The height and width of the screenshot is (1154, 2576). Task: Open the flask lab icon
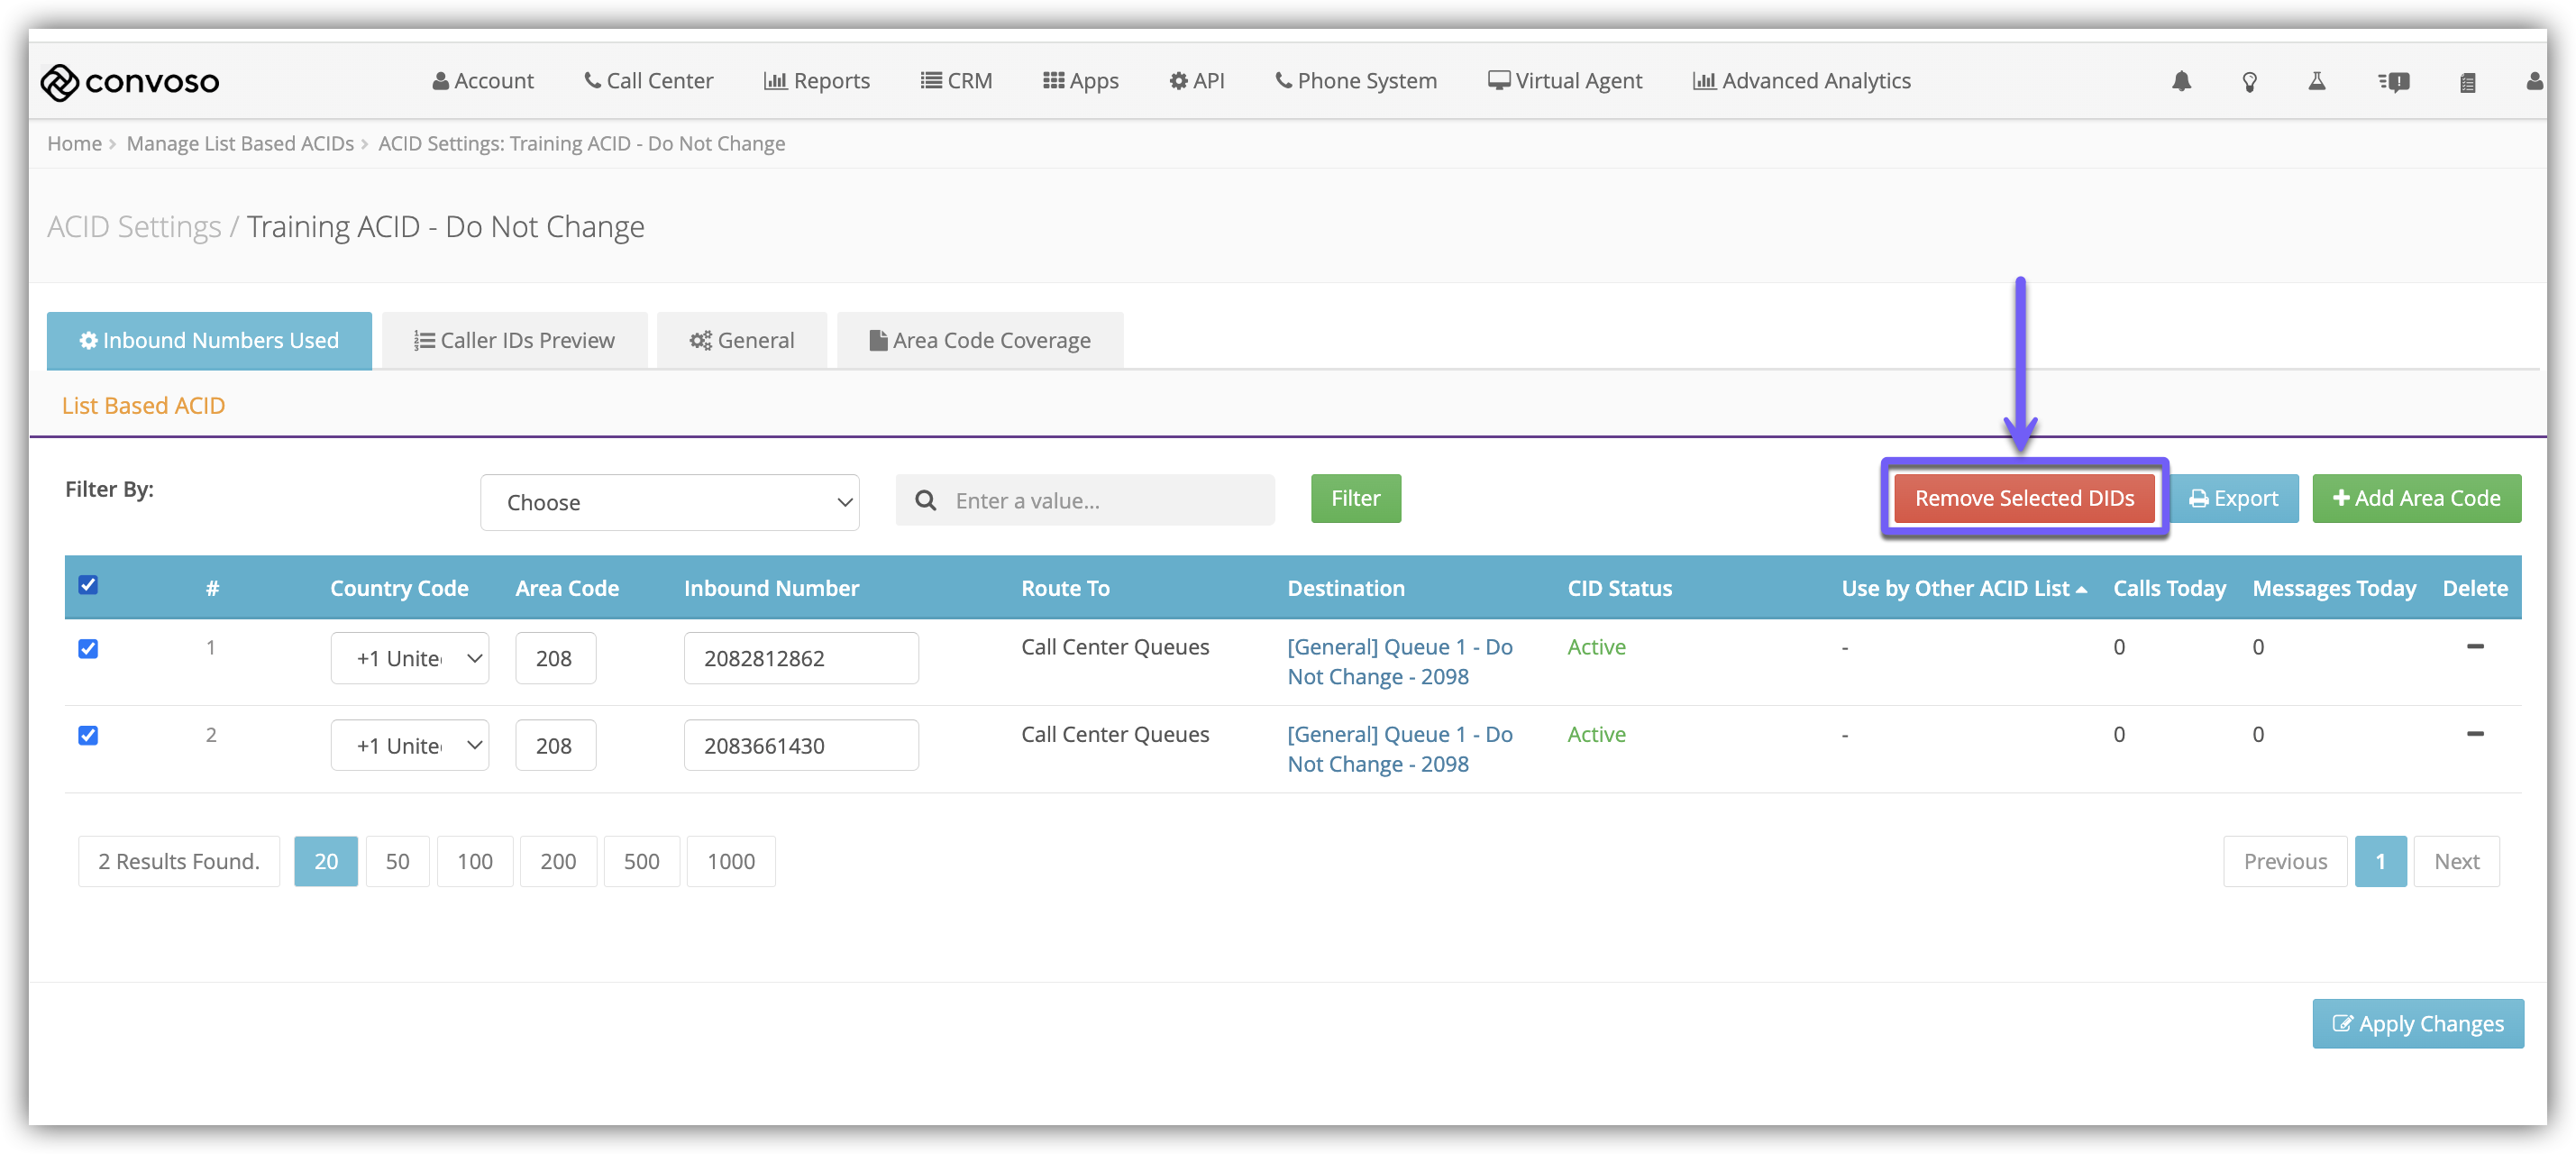(2316, 81)
